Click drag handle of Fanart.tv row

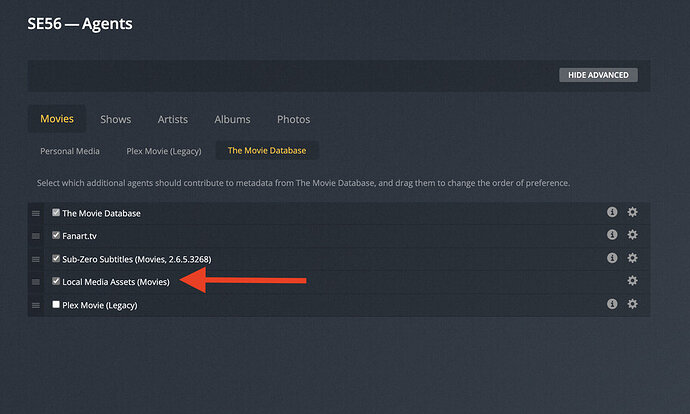[36, 236]
